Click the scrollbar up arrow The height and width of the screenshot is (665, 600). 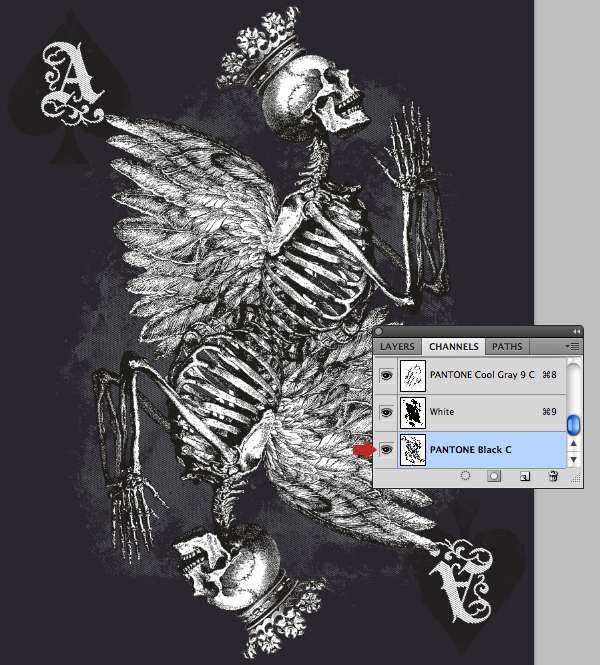coord(573,443)
